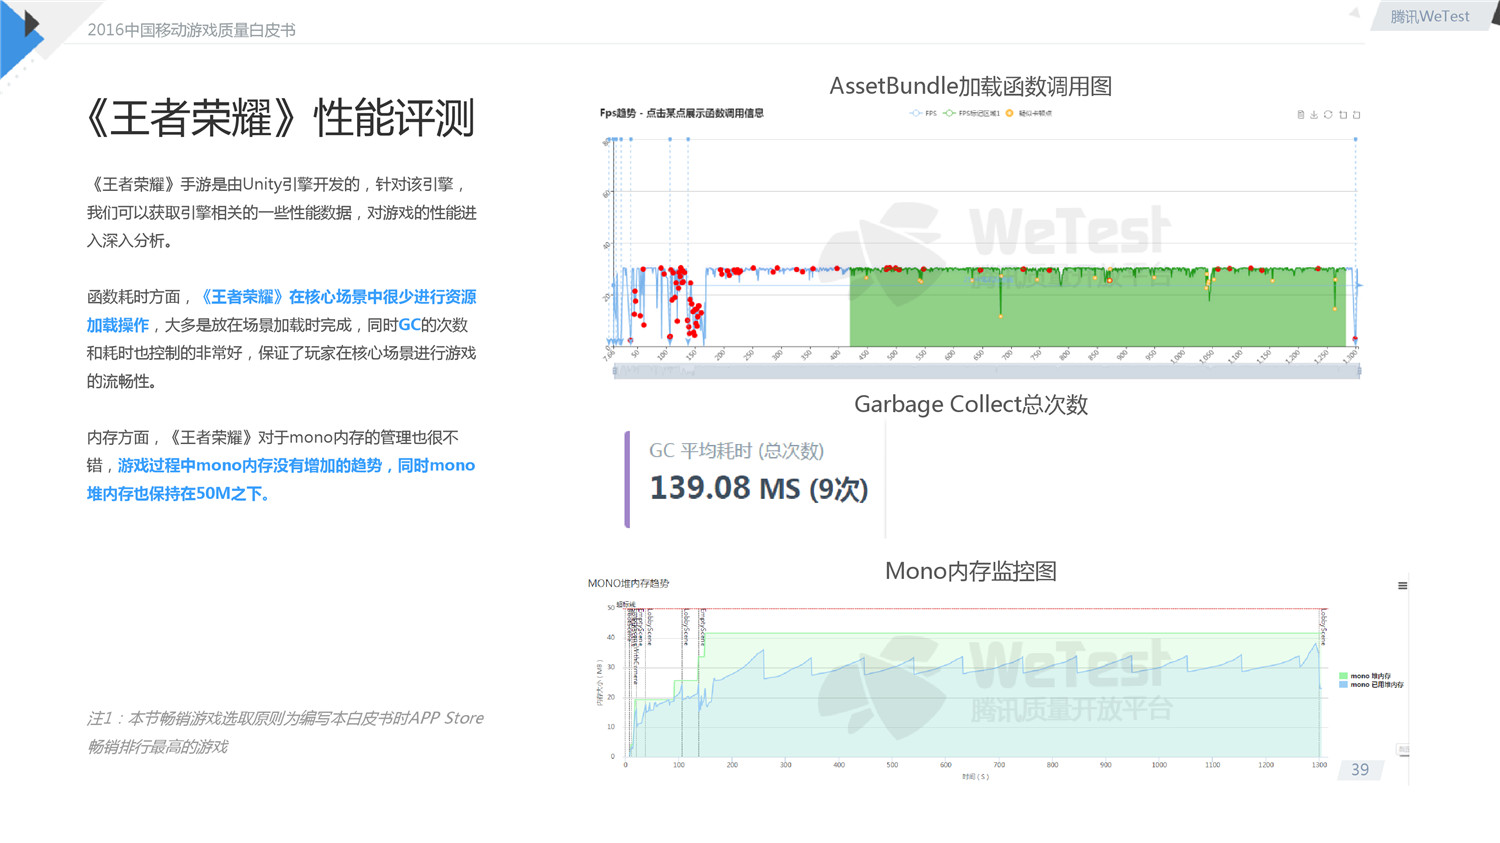Click the blue text 游戏过程中mono内存没有增加的趋势
The image size is (1500, 843).
[x=250, y=465]
